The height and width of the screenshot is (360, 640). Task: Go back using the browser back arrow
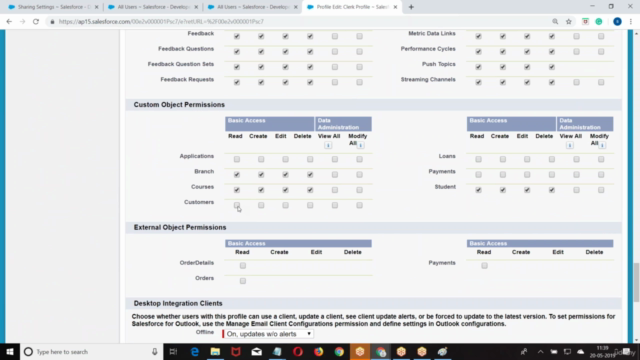[x=9, y=21]
